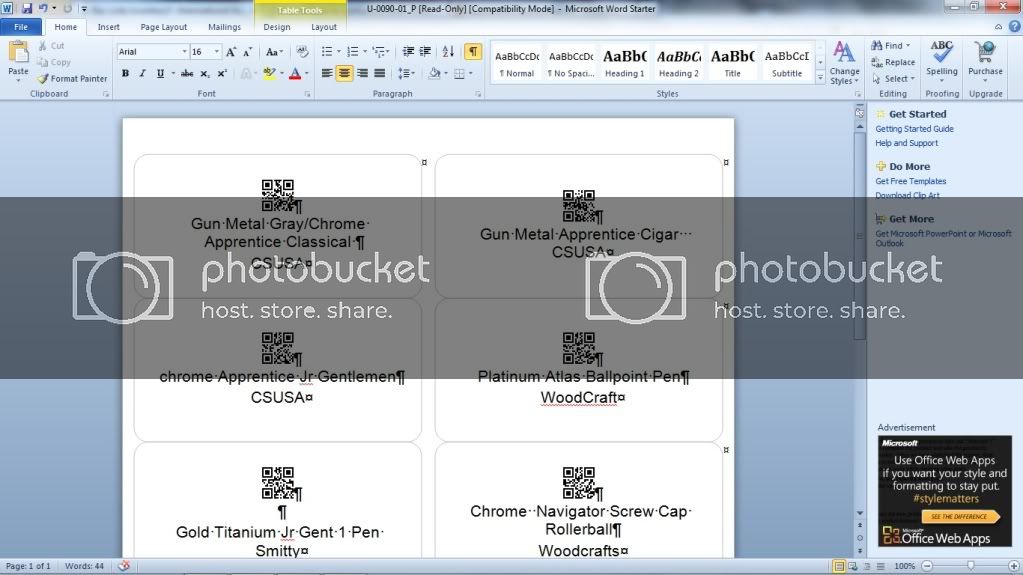Increase paragraph indent
Image resolution: width=1023 pixels, height=575 pixels.
click(x=425, y=52)
